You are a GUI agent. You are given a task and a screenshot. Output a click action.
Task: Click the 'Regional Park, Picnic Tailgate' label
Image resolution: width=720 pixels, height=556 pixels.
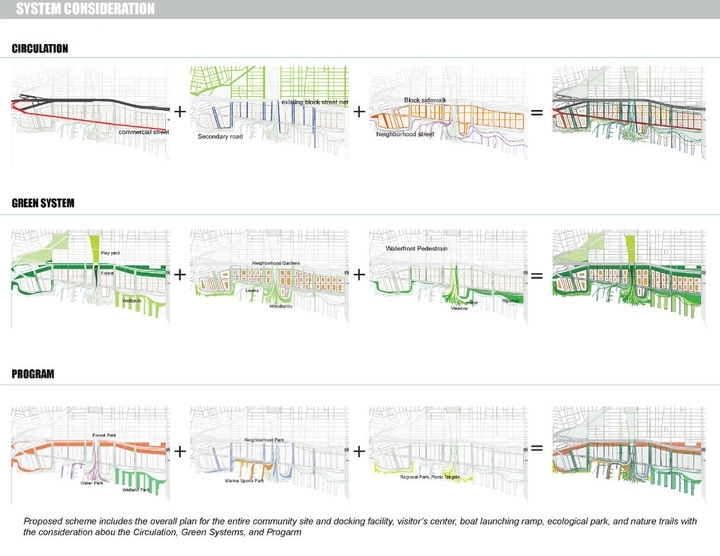point(430,477)
